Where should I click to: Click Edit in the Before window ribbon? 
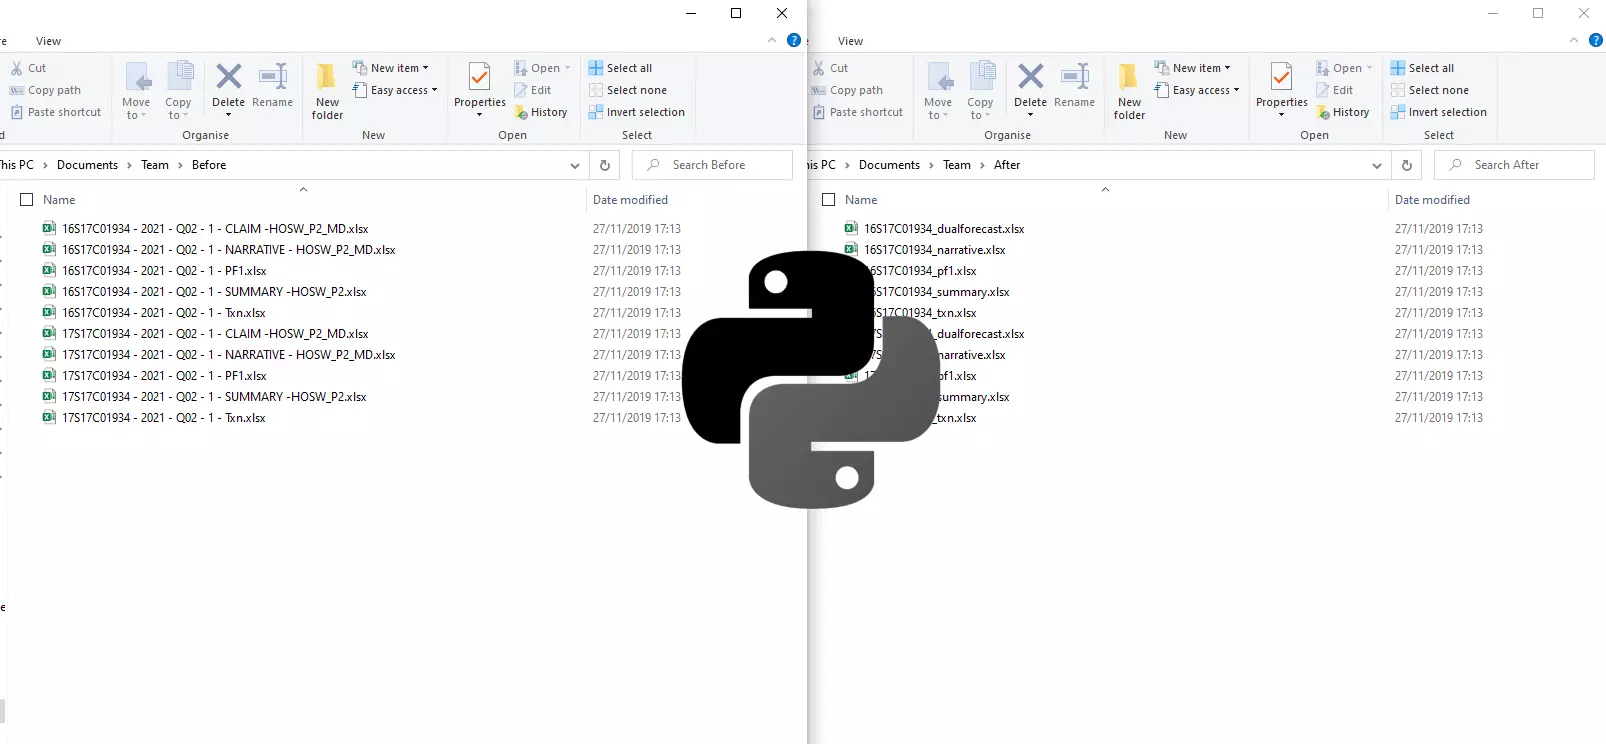[533, 90]
